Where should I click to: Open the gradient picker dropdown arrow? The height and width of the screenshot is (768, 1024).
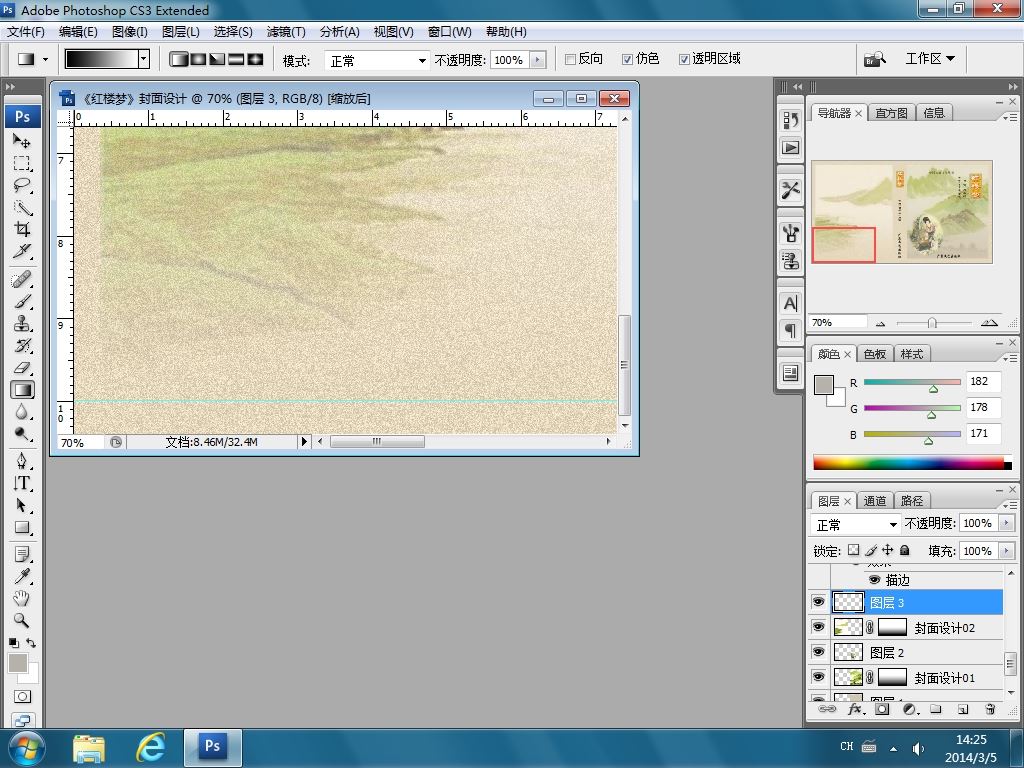[x=143, y=59]
